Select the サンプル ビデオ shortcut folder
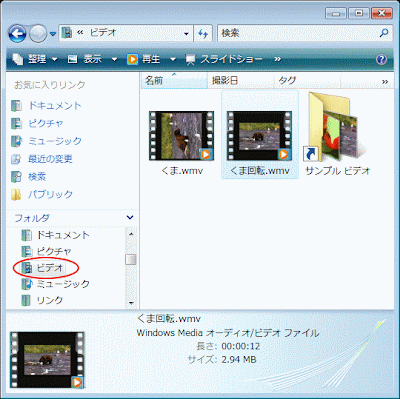The width and height of the screenshot is (400, 399). 335,128
